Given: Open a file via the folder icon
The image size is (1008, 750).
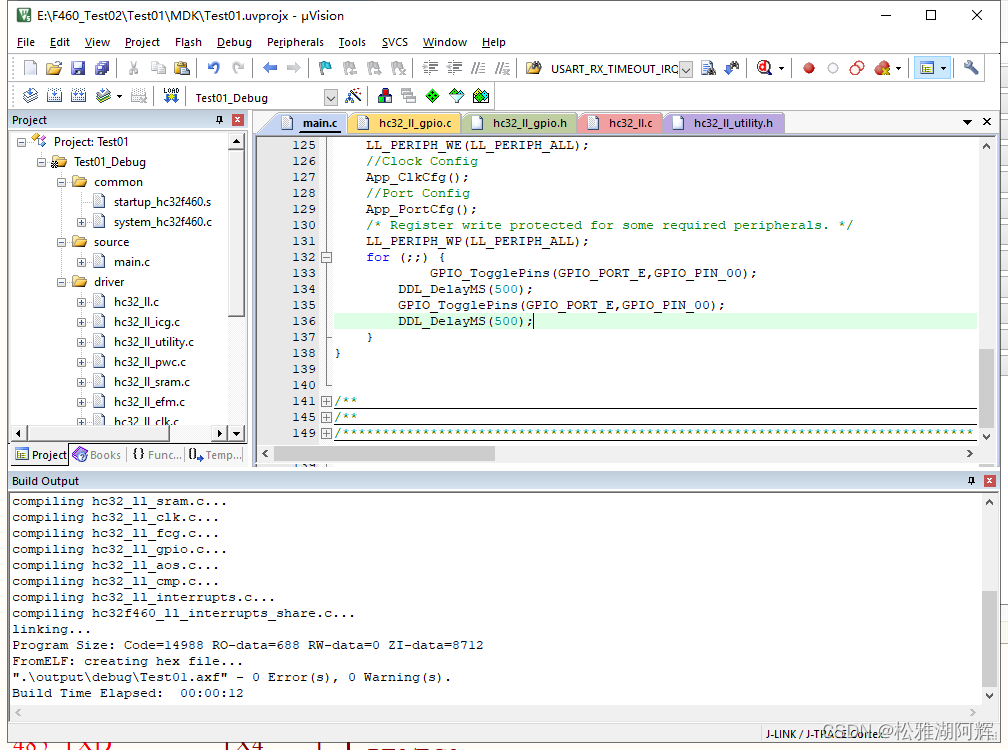Looking at the screenshot, I should (54, 68).
